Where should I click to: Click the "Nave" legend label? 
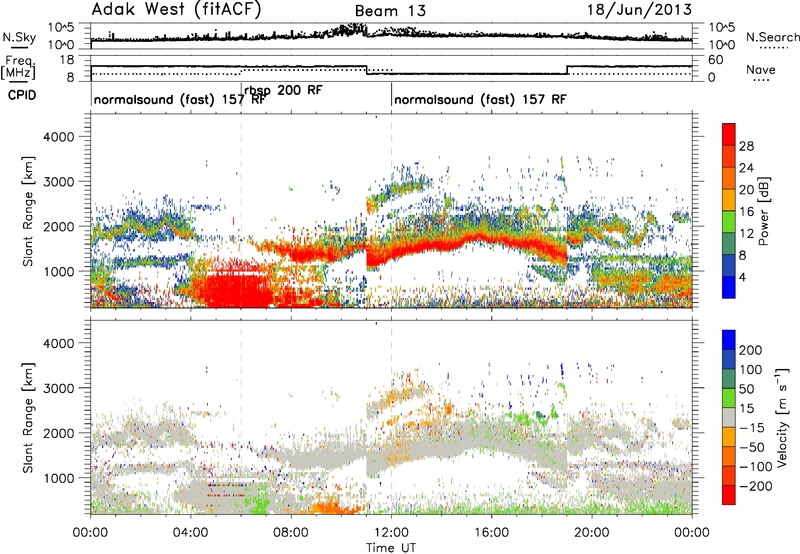[x=760, y=69]
